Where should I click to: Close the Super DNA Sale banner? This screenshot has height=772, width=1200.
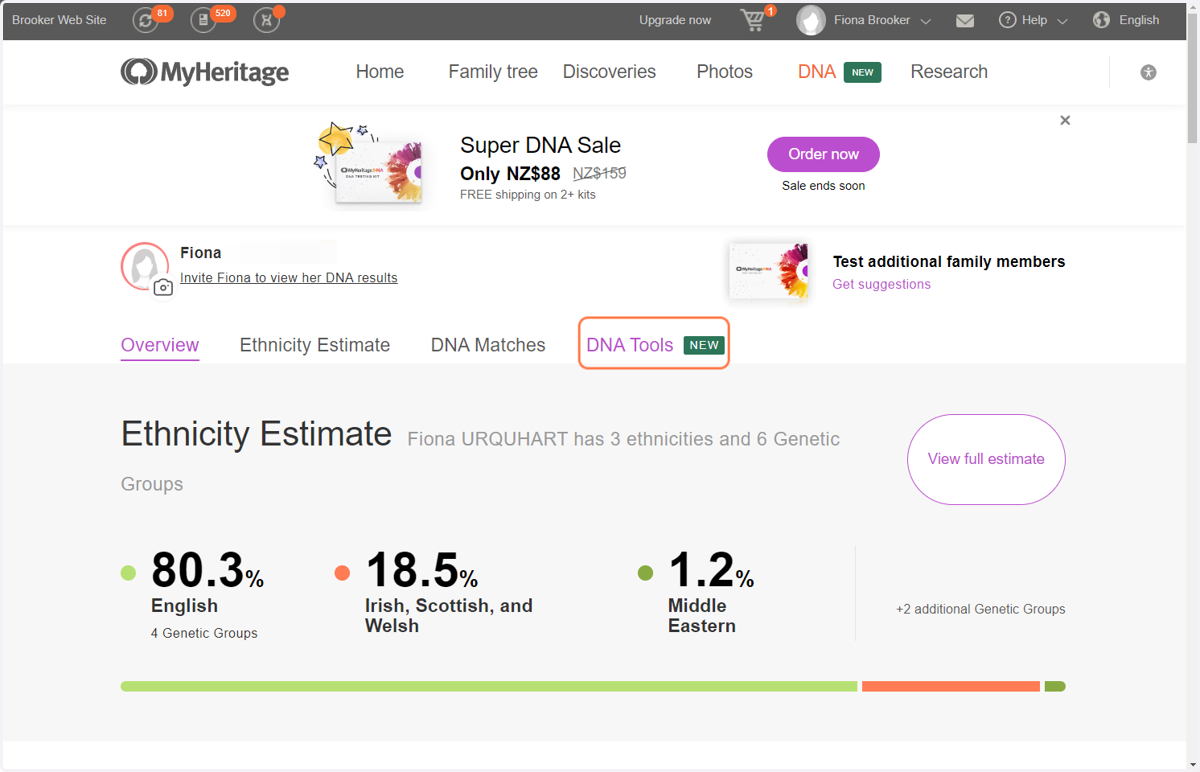(x=1065, y=120)
